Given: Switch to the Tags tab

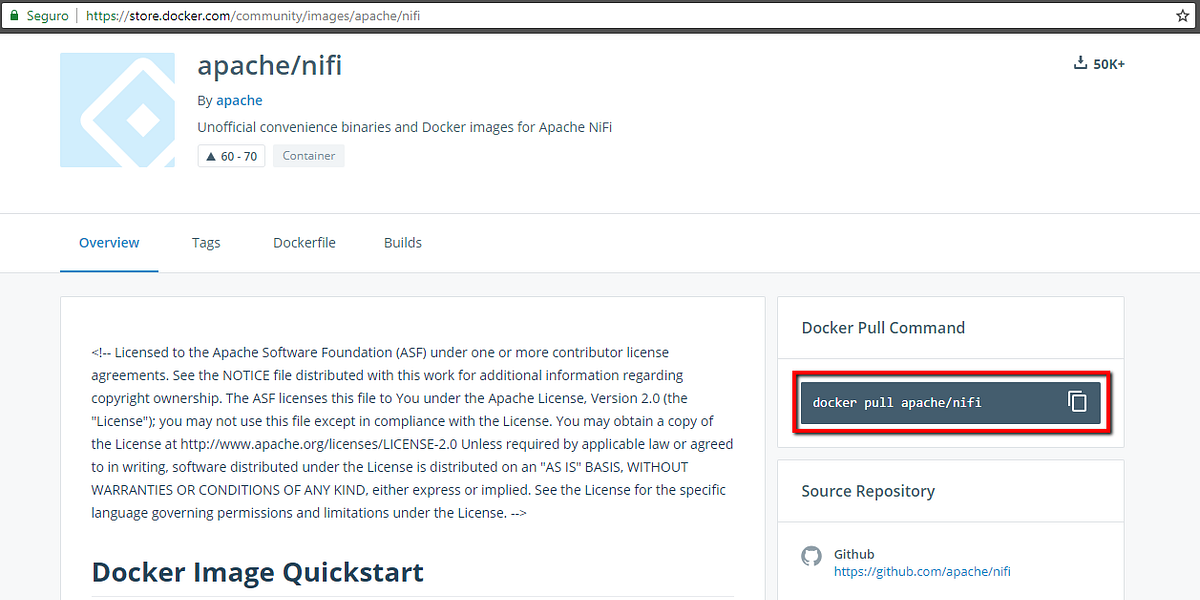Looking at the screenshot, I should [206, 242].
